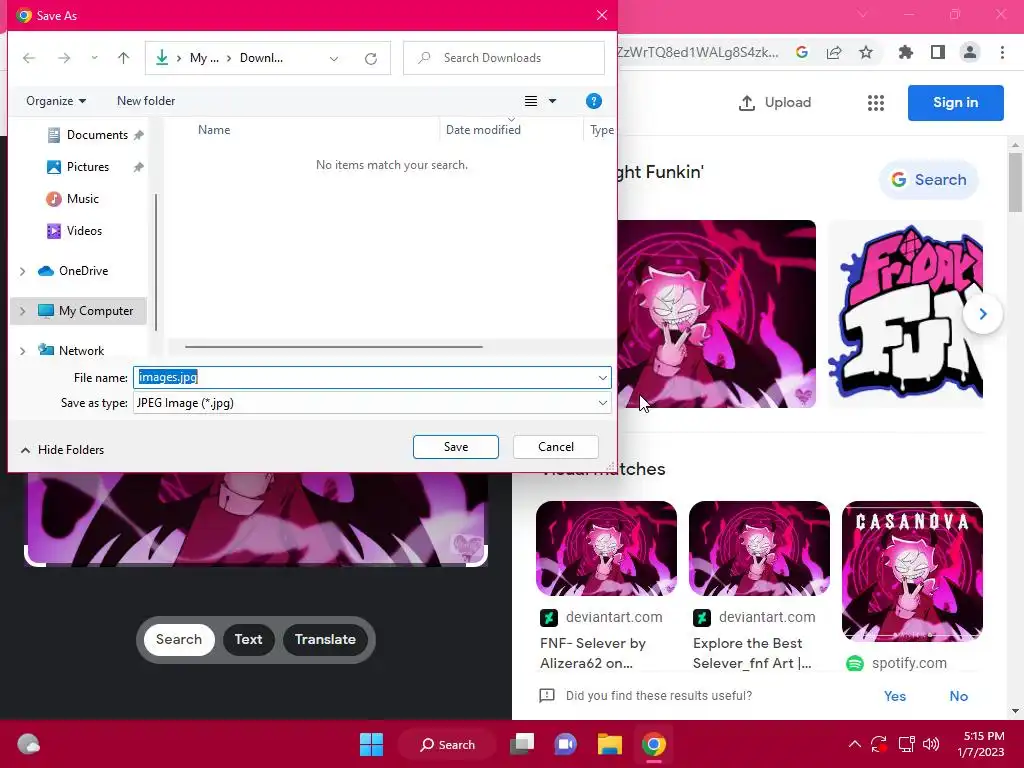Open Explore the Best Selever_fnf Art result
This screenshot has height=768, width=1024.
[x=758, y=585]
